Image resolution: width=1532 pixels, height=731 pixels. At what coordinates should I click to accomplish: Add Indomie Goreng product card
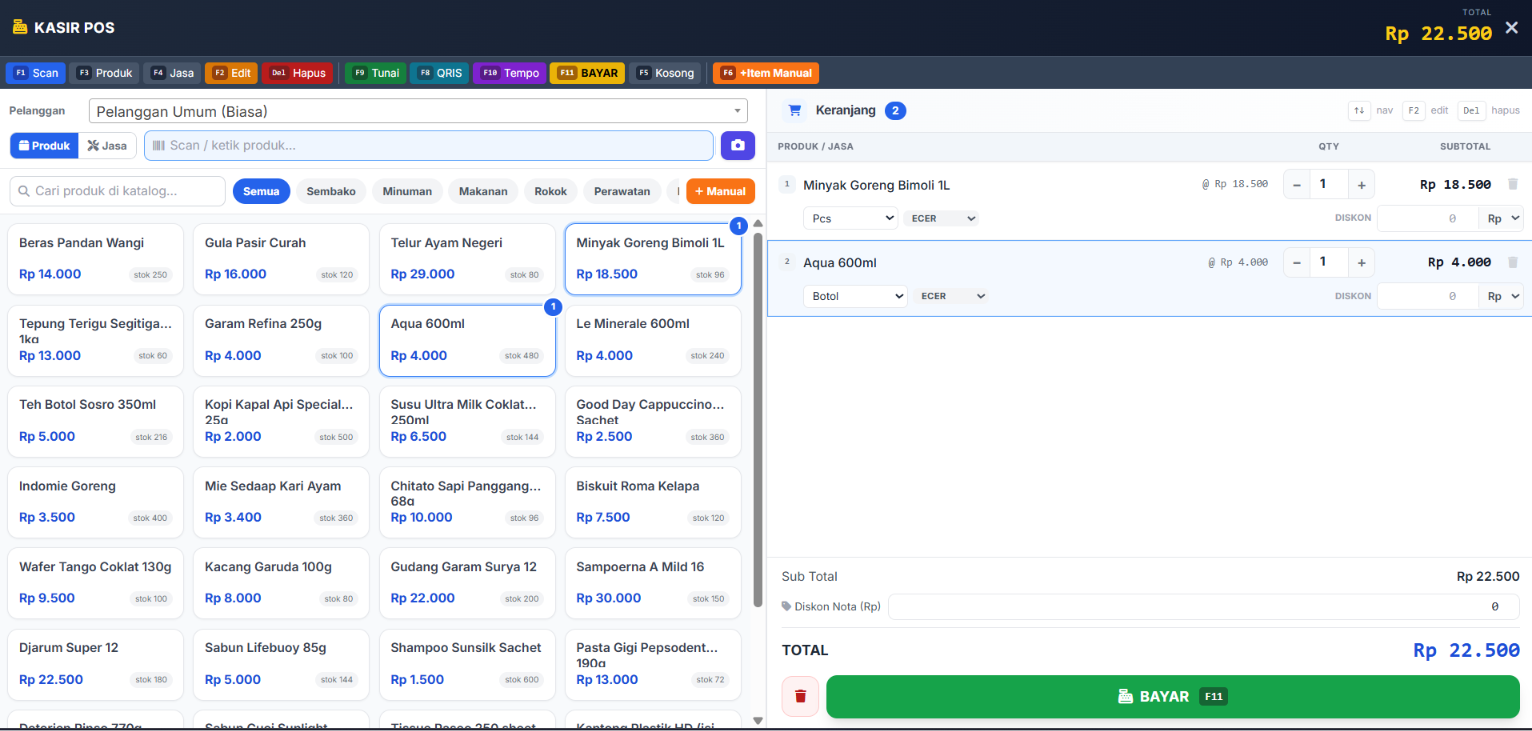point(95,502)
